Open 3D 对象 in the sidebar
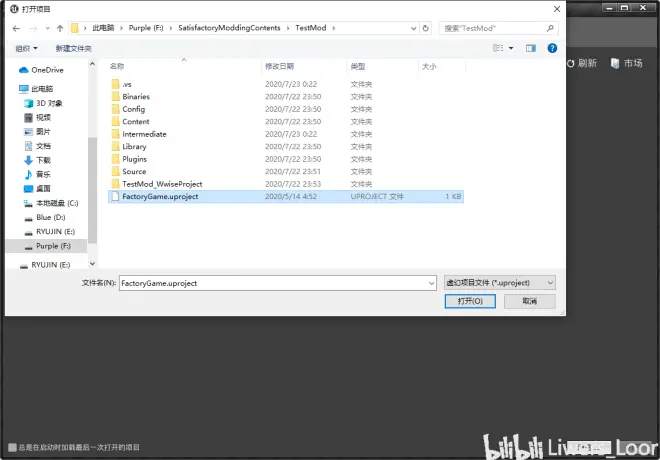The image size is (660, 460). (x=43, y=103)
